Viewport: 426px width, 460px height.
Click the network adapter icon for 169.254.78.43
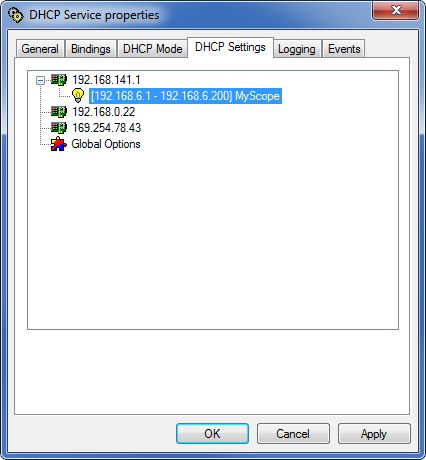pos(59,128)
